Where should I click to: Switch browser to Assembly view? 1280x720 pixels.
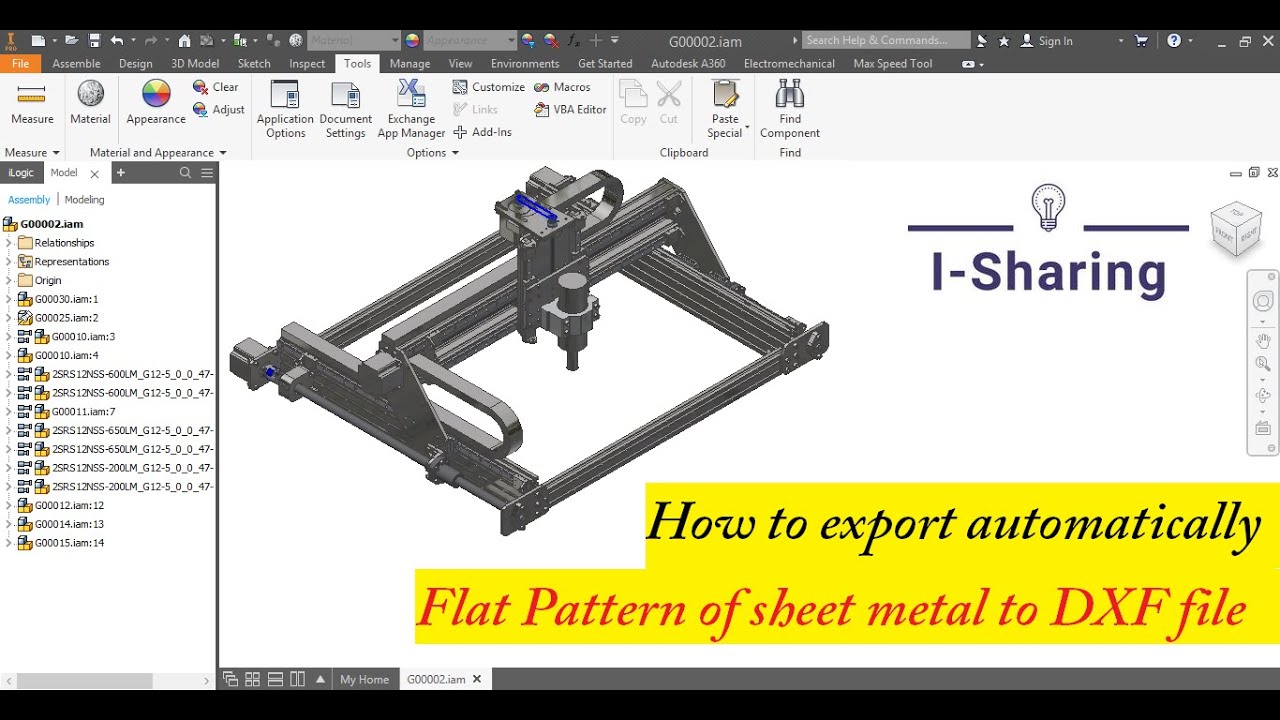click(29, 200)
